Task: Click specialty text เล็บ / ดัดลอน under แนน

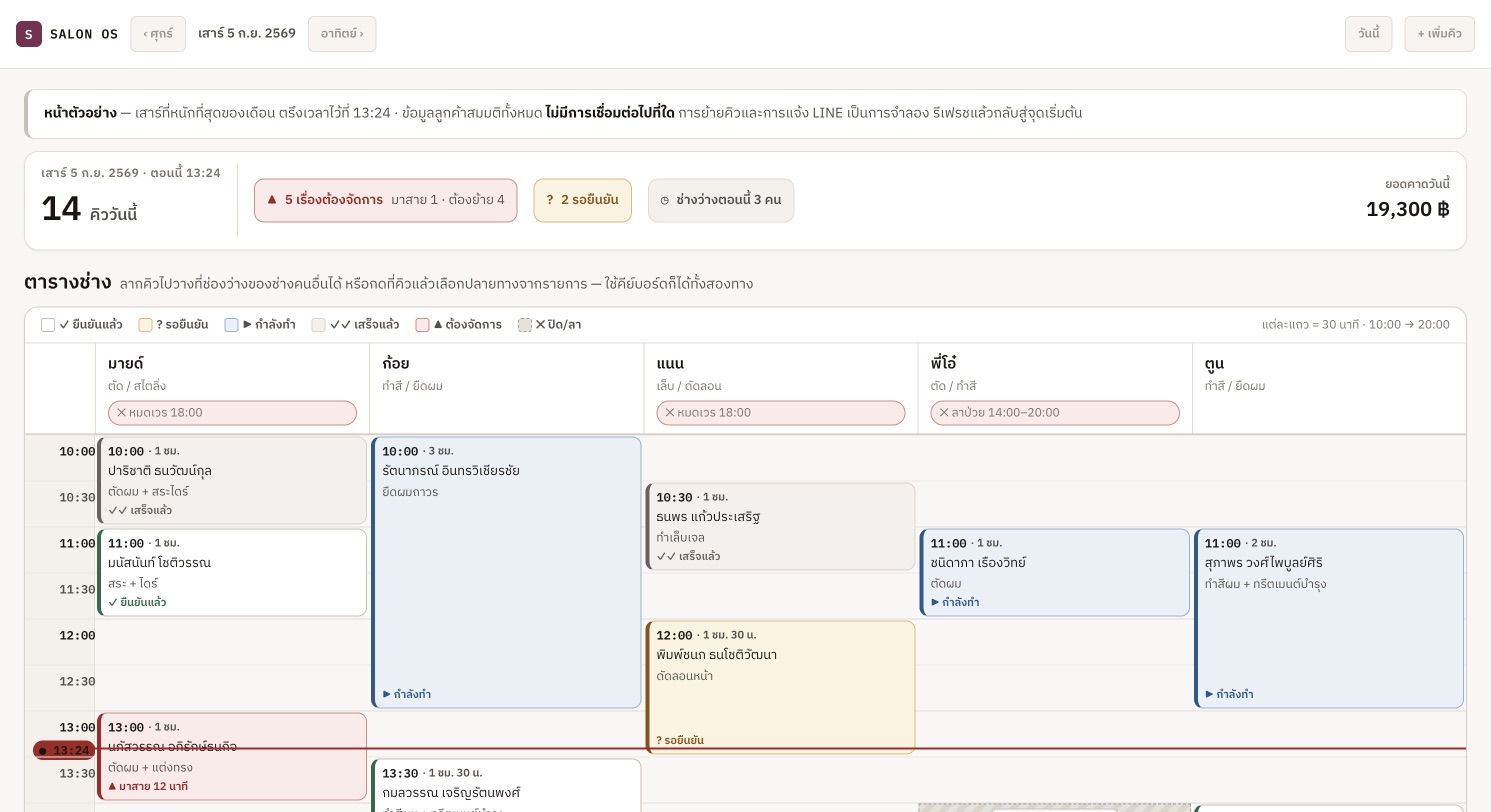Action: (688, 386)
